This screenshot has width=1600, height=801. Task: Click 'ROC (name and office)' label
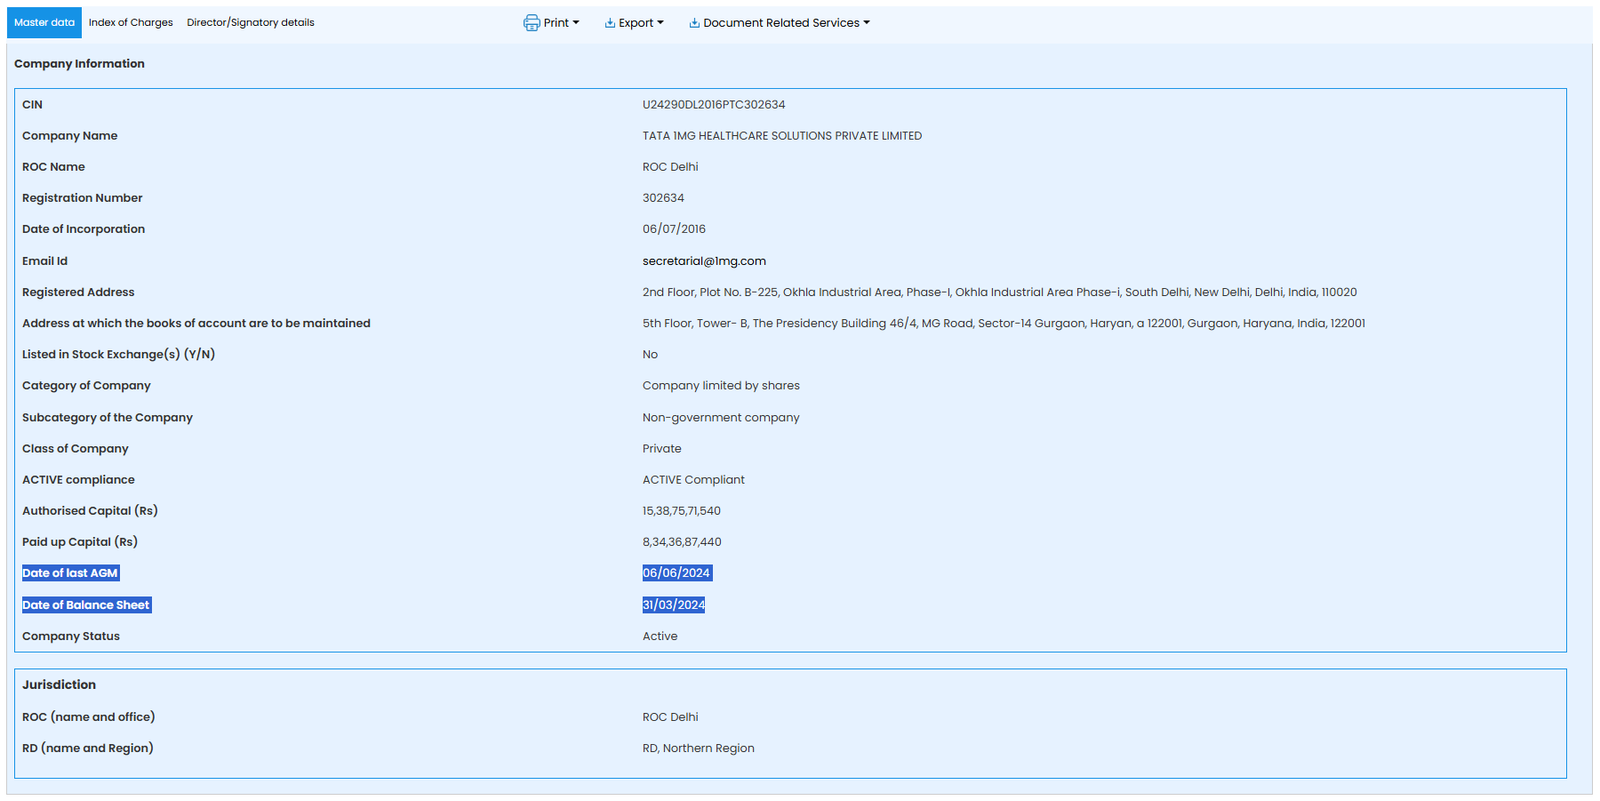coord(88,717)
